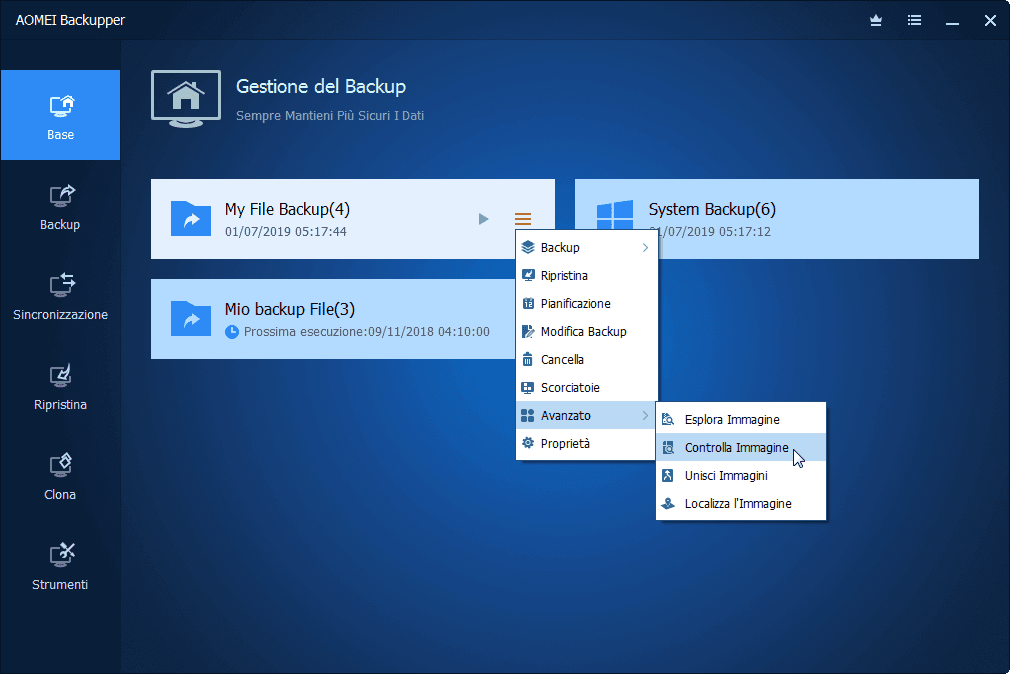Click the AOMEI Backupper title text
1010x674 pixels.
(x=70, y=21)
